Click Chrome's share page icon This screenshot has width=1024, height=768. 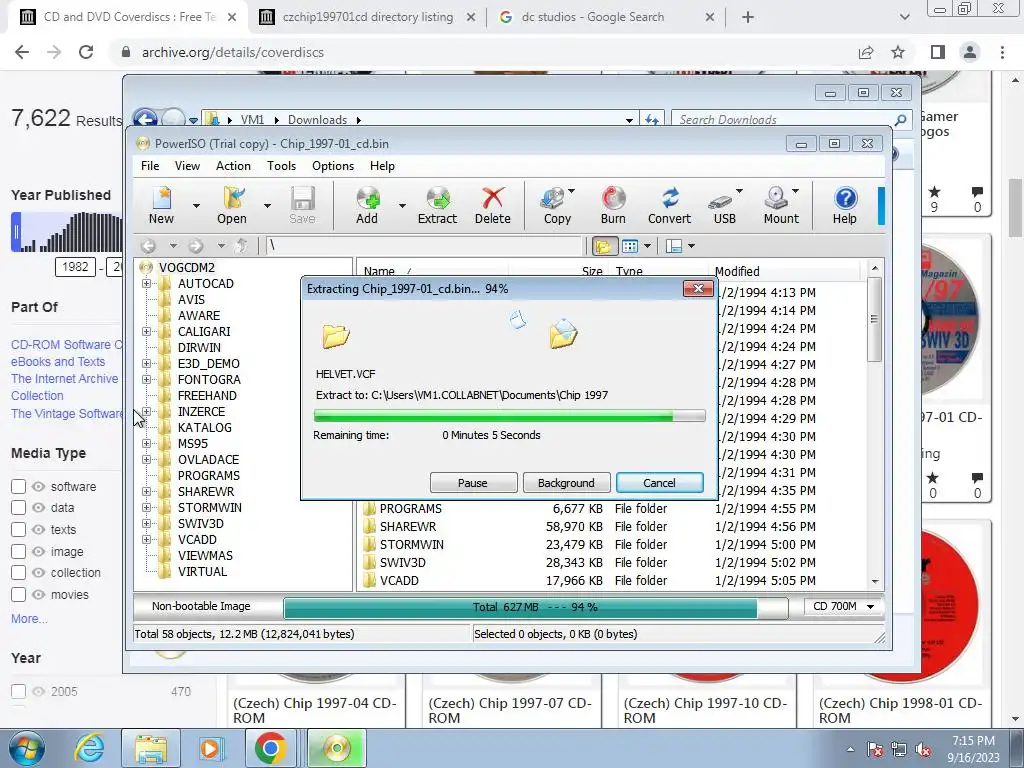(x=866, y=52)
